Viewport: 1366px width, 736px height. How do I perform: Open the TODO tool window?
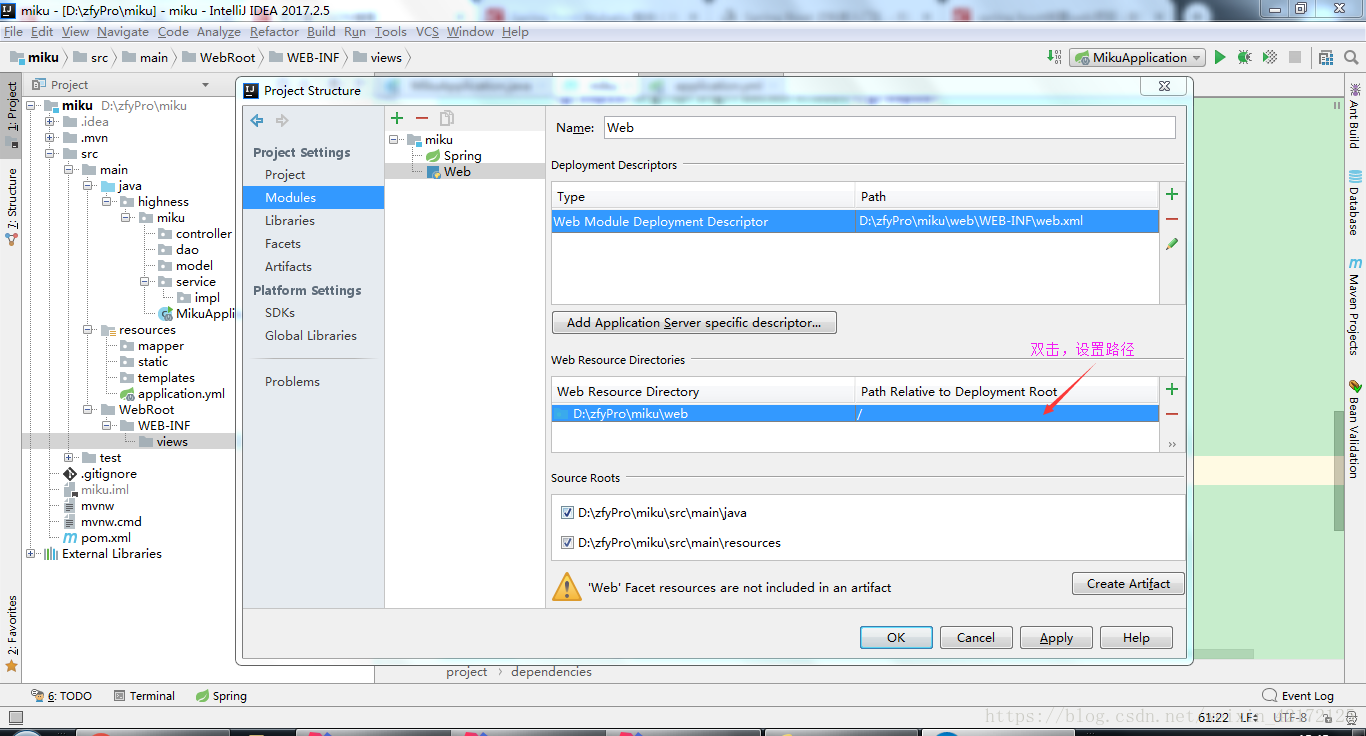coord(61,696)
